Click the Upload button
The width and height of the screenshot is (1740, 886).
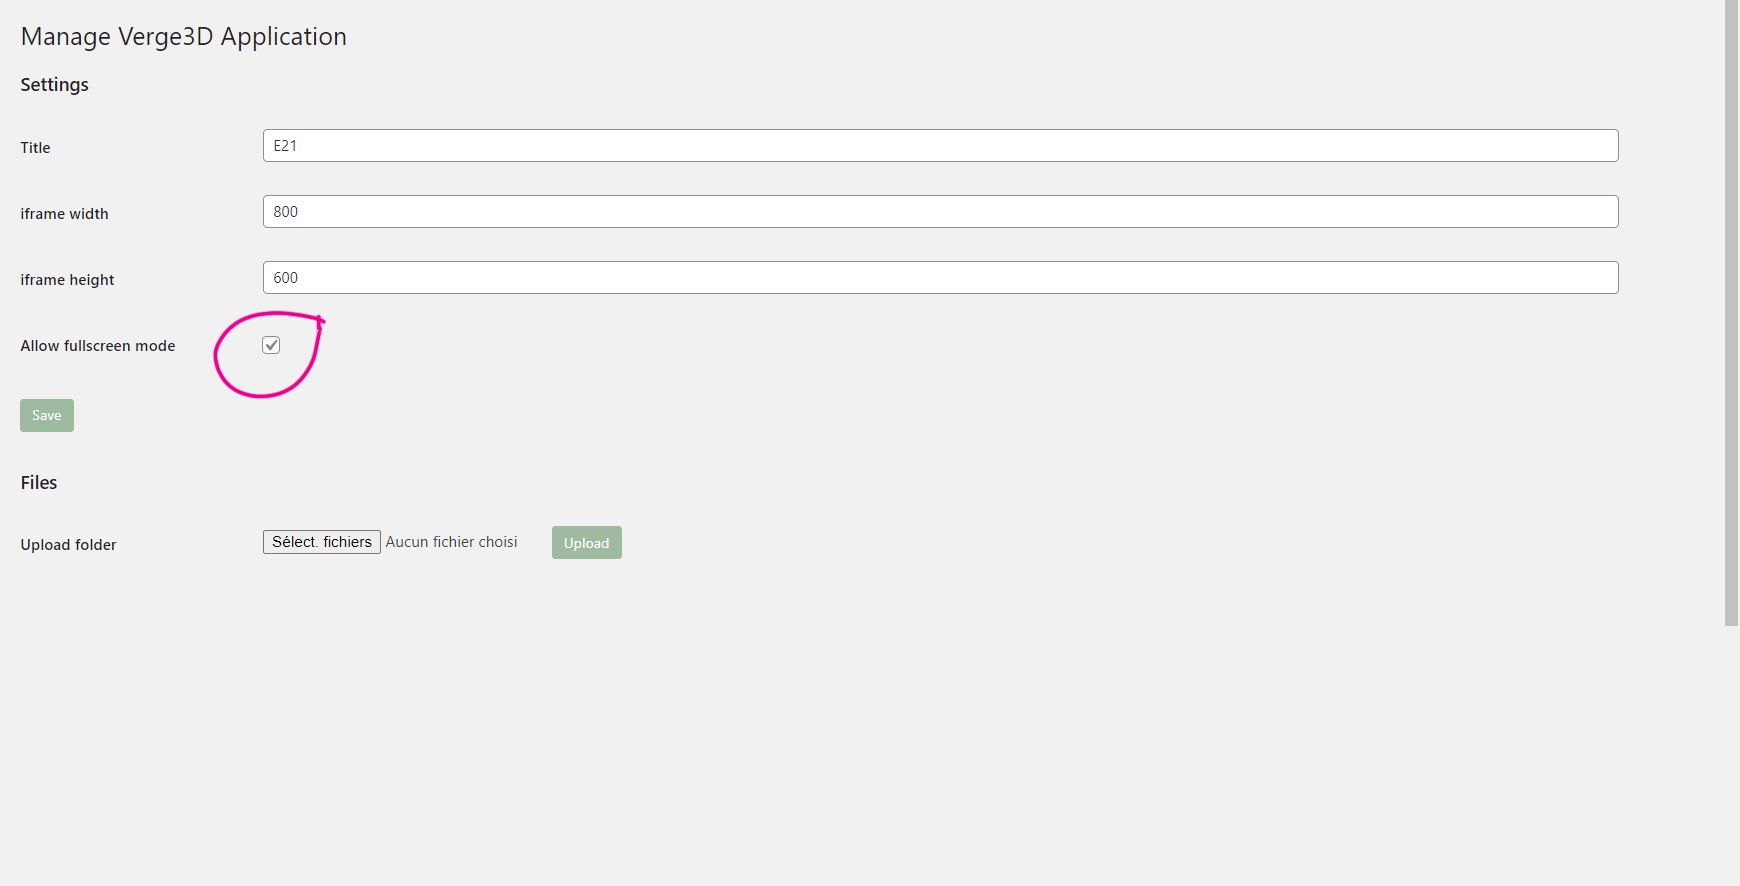click(x=587, y=543)
